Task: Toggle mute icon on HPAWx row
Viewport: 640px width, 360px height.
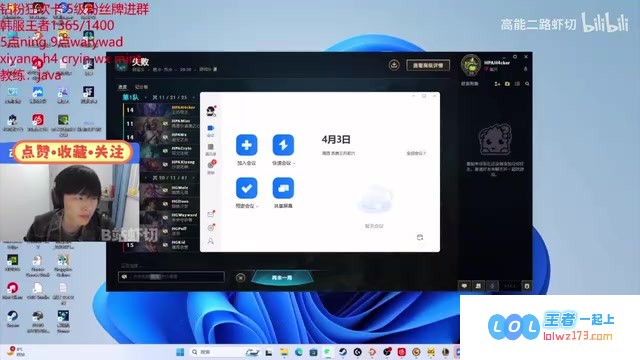Action: [x=165, y=137]
